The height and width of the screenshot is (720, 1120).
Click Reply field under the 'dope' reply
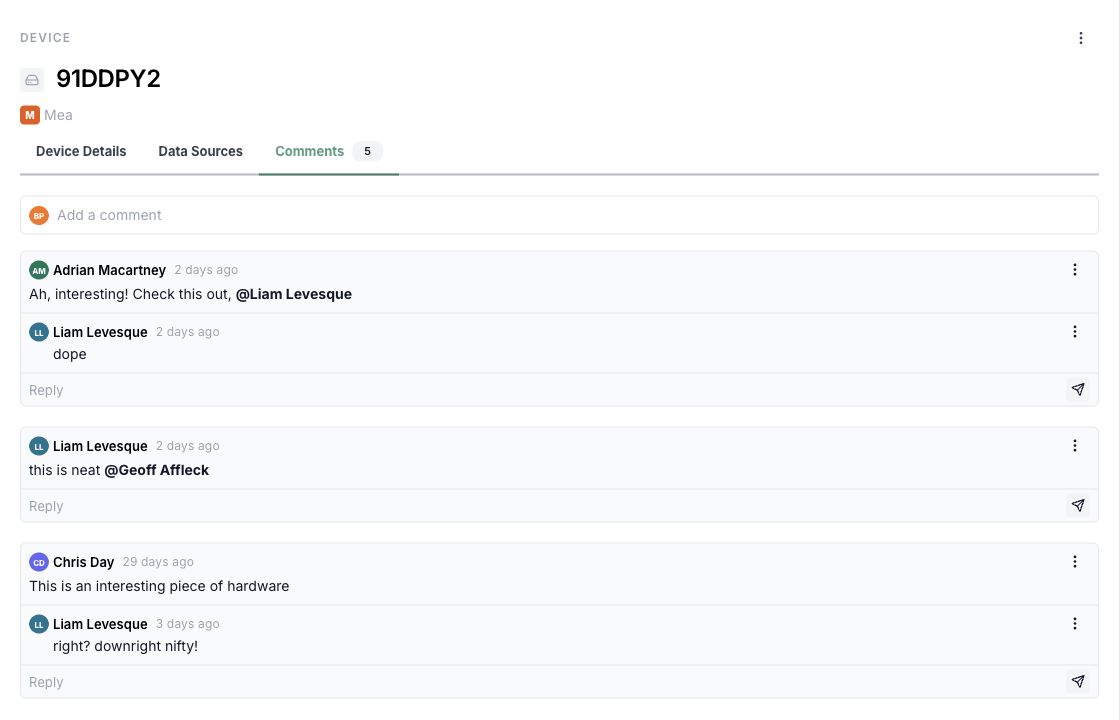(543, 390)
